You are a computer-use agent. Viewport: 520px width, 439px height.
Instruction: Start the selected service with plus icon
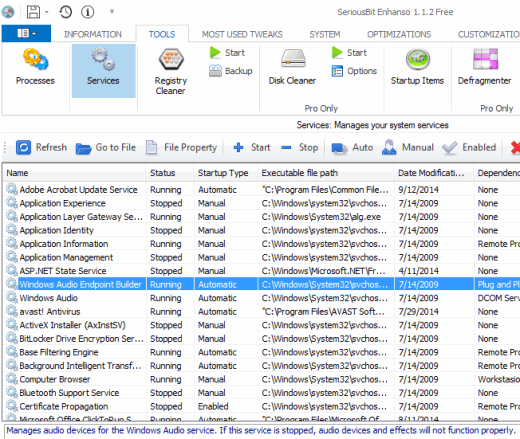238,147
